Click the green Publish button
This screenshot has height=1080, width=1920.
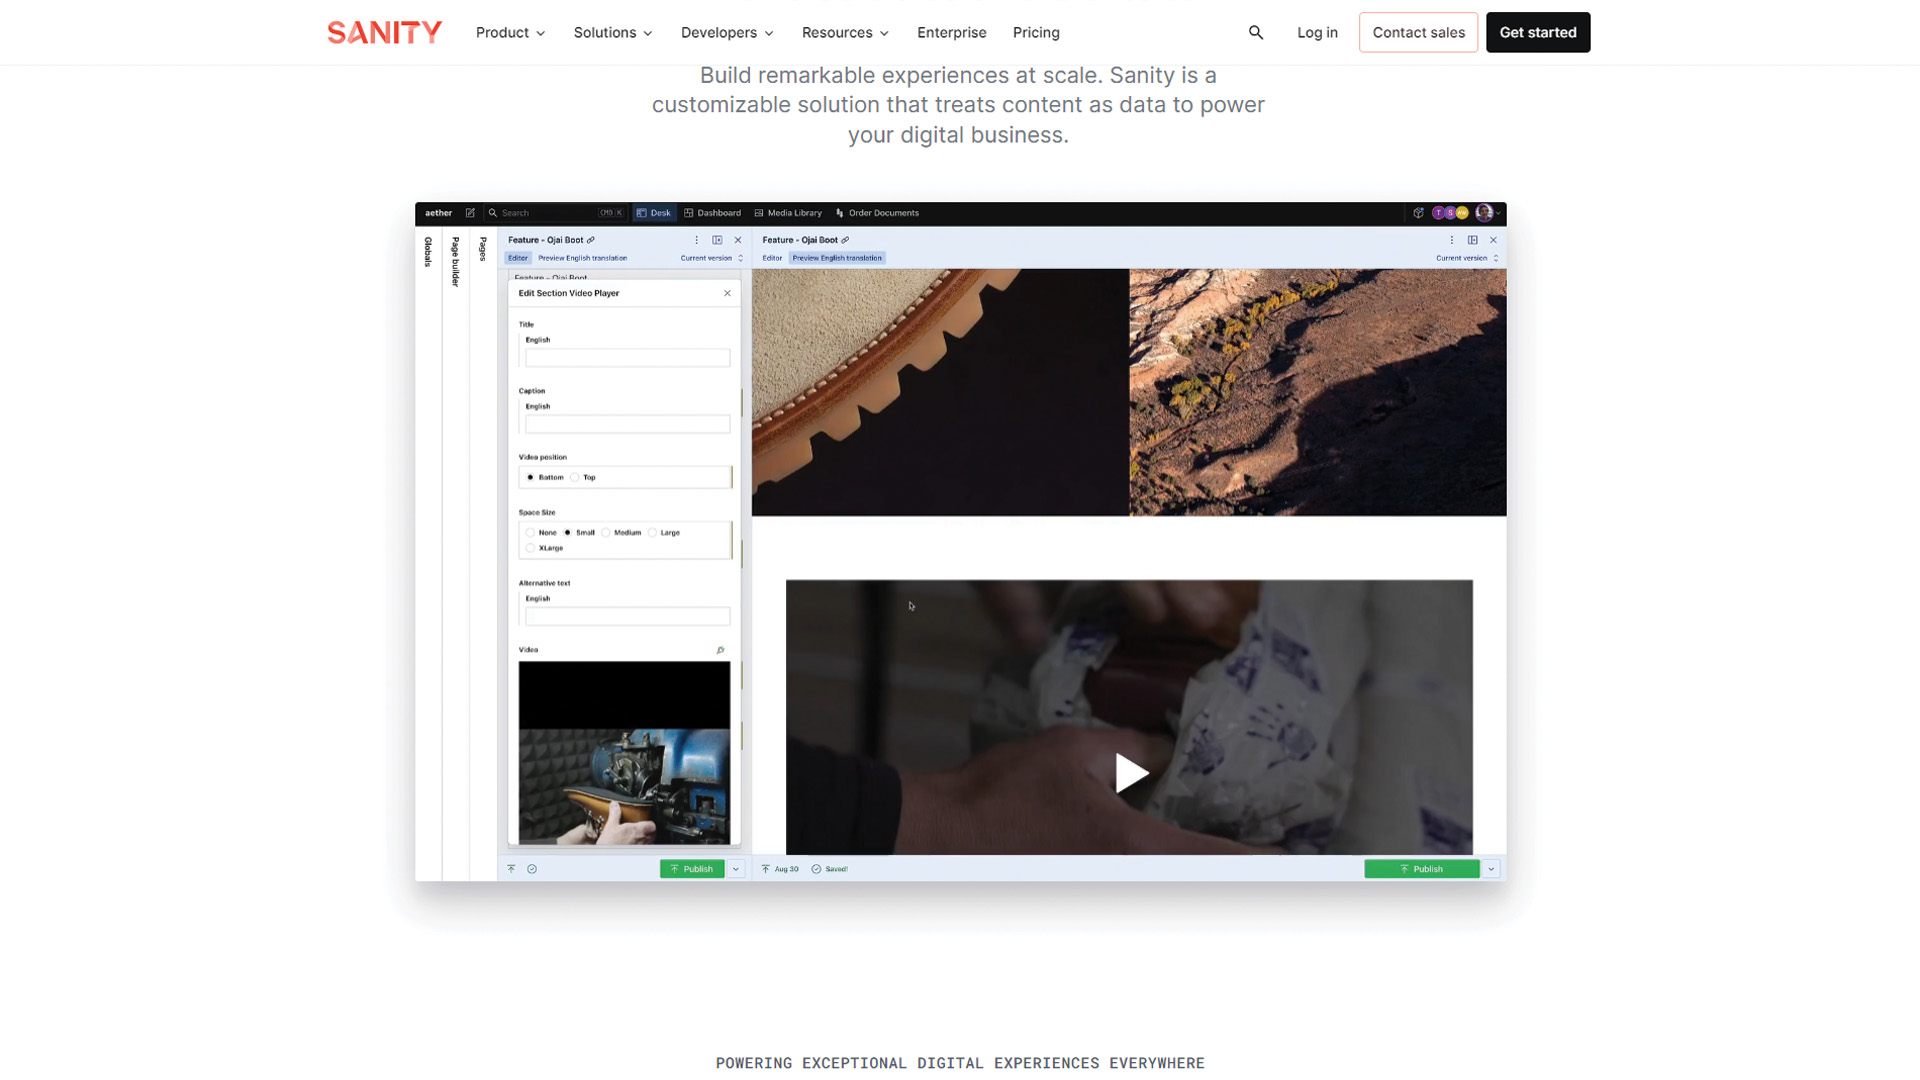(x=692, y=868)
